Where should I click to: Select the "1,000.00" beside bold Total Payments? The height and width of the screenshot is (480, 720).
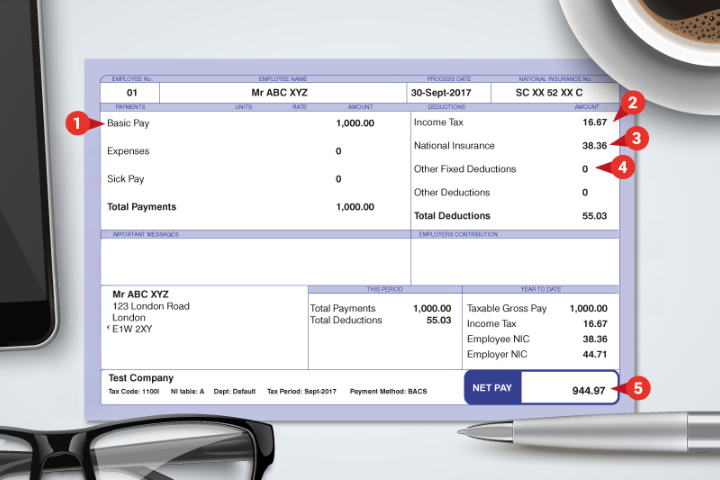355,207
